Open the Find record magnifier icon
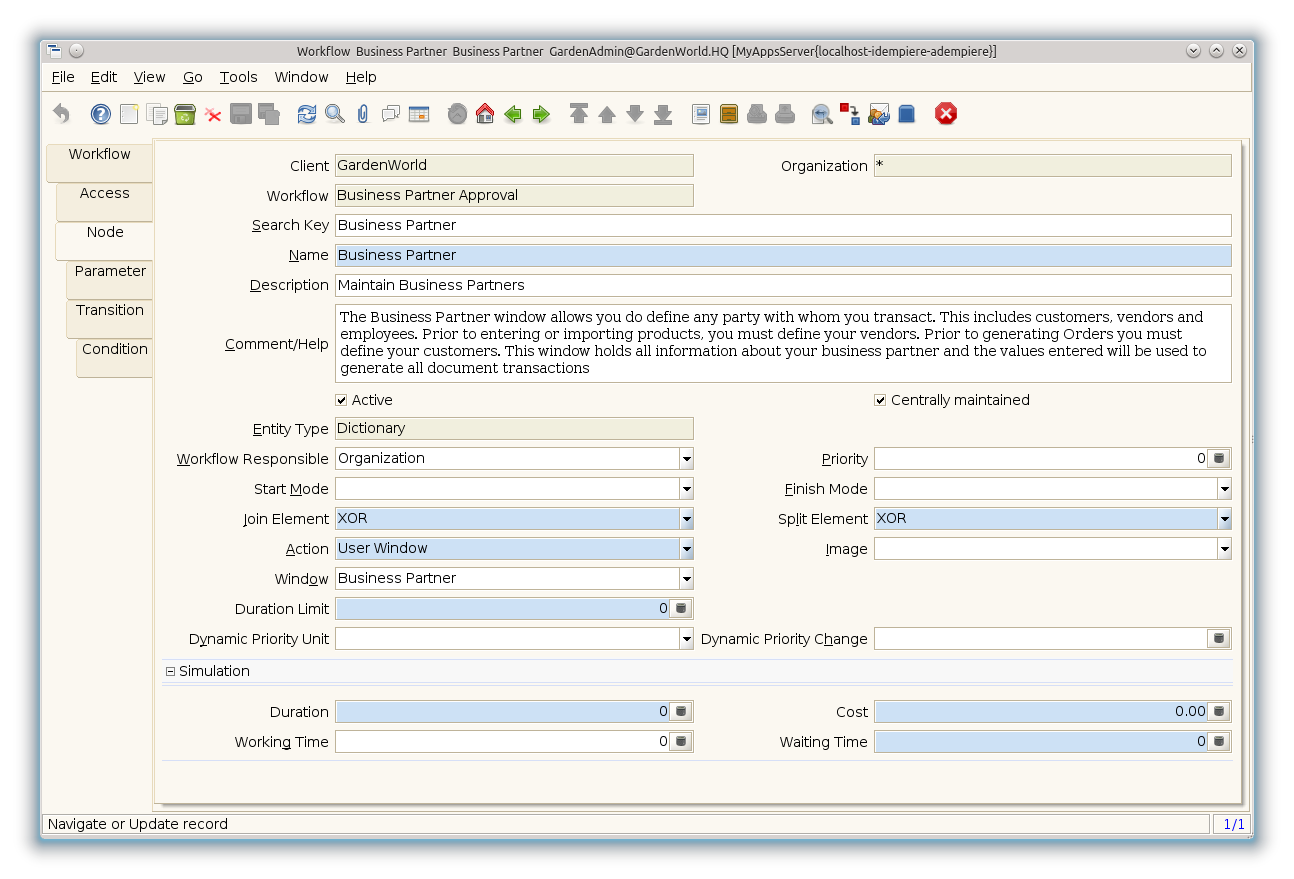Image resolution: width=1294 pixels, height=879 pixels. [335, 114]
